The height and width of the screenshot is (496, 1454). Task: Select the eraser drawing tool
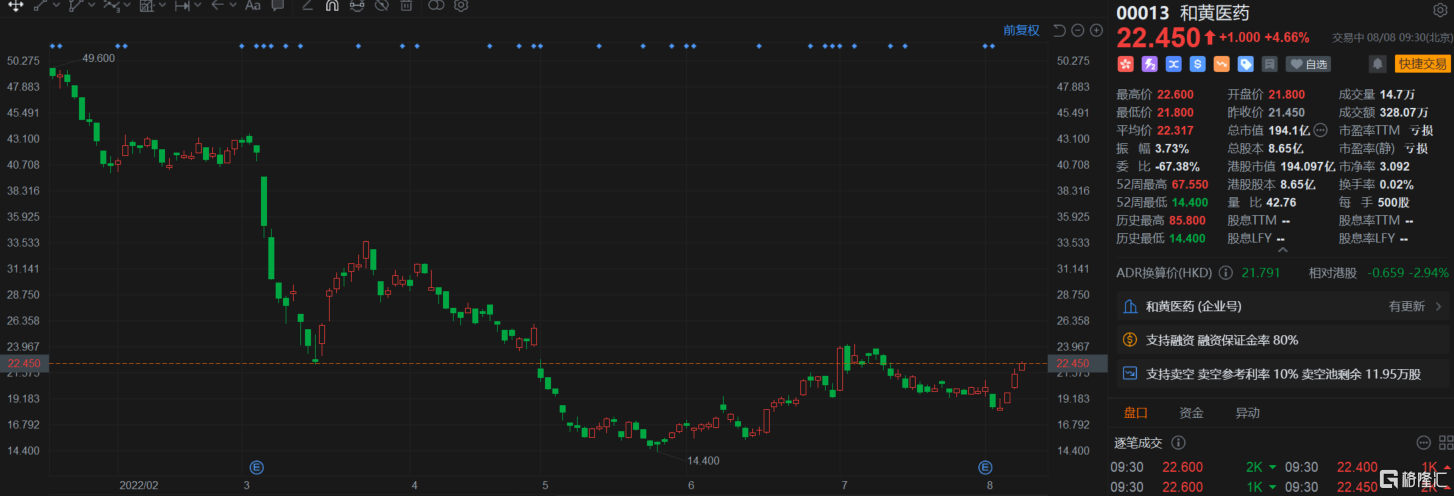(x=307, y=5)
